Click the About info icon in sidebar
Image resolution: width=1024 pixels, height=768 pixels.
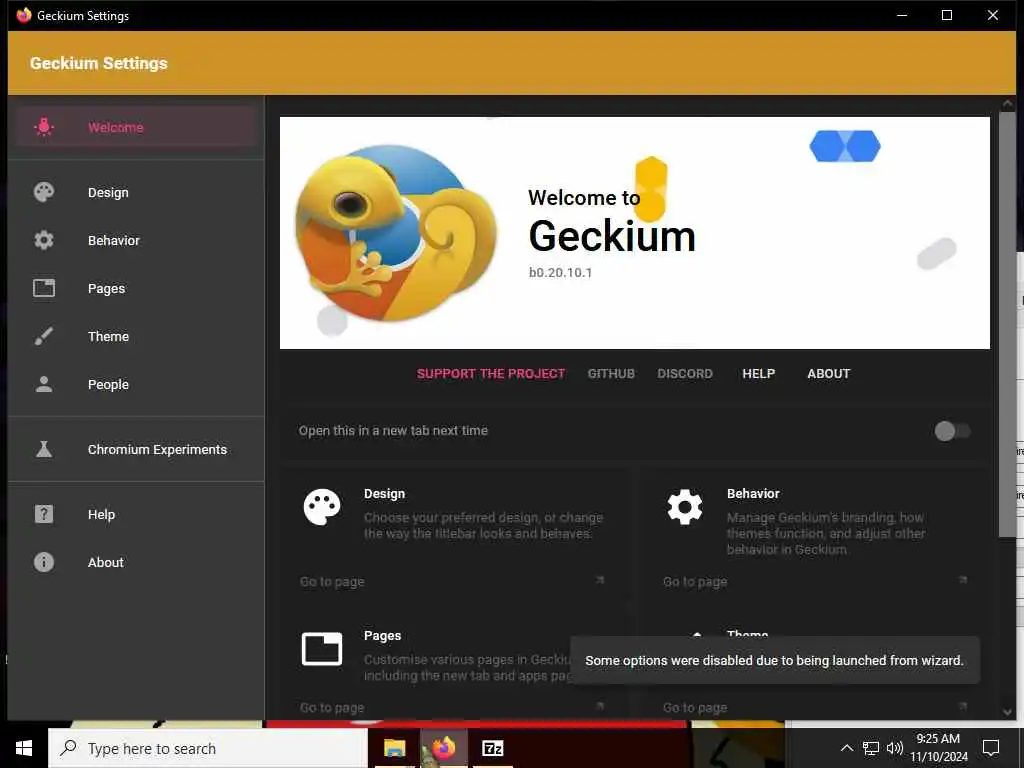pos(44,562)
